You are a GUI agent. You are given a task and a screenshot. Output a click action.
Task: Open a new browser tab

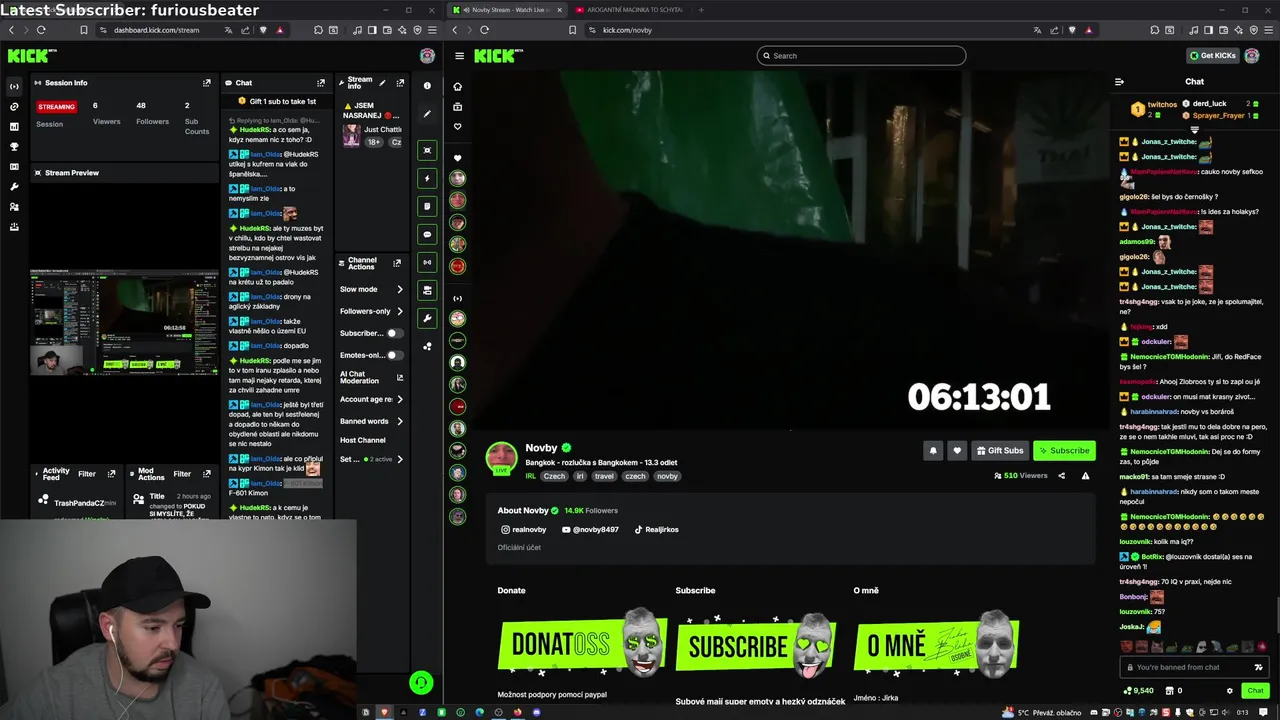click(701, 10)
